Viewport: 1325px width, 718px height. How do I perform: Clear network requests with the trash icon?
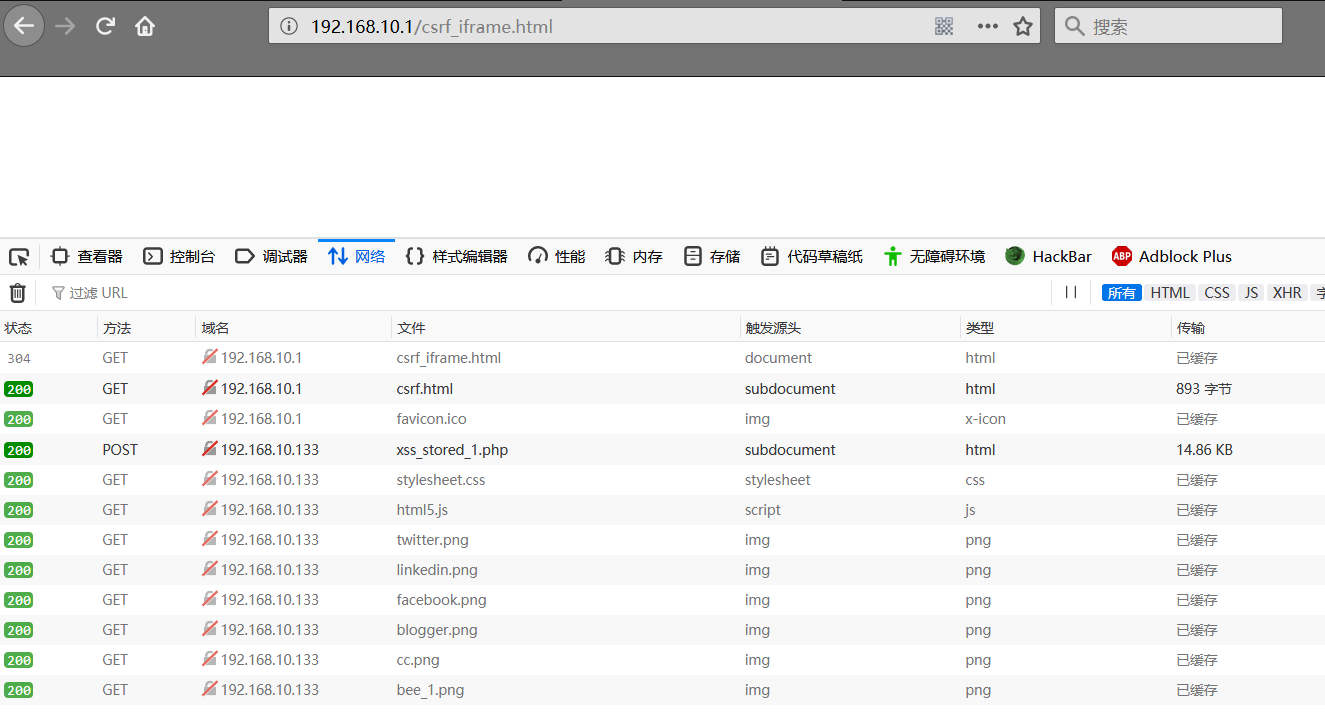tap(18, 293)
